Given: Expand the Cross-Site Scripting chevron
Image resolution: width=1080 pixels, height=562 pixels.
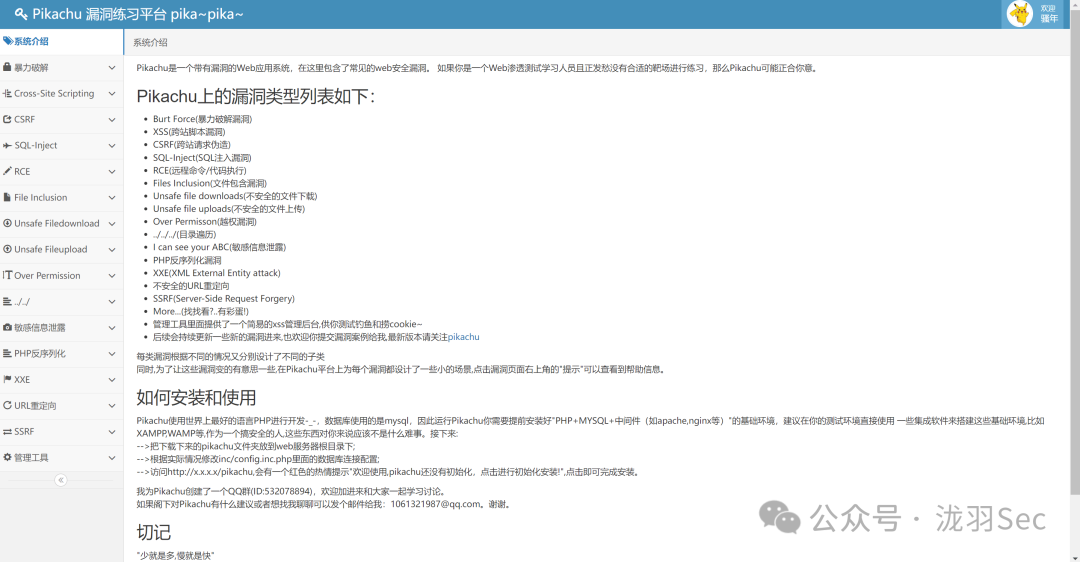Looking at the screenshot, I should click(x=112, y=94).
